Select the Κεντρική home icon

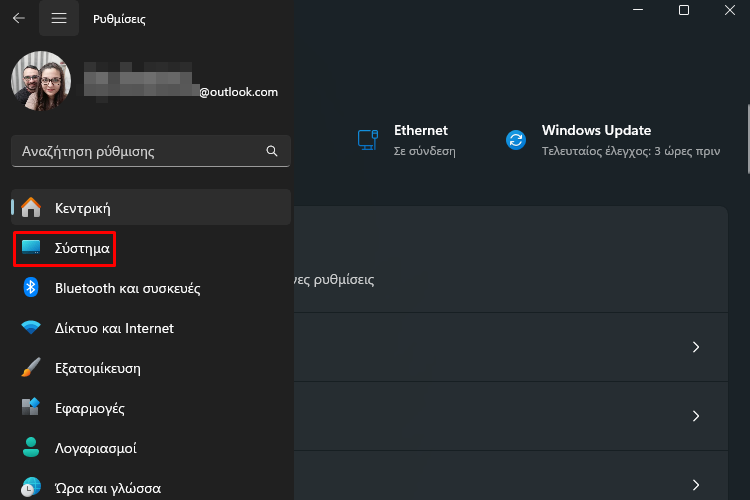point(31,207)
